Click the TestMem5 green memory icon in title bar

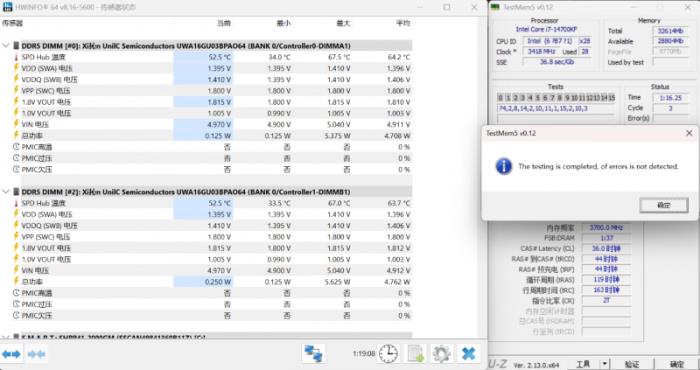pyautogui.click(x=496, y=7)
